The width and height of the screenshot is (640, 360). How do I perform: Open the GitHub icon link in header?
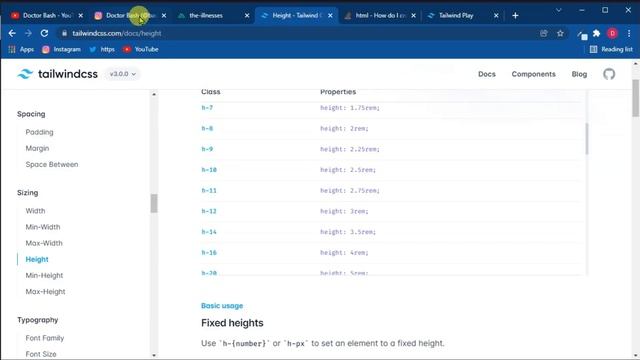coord(609,74)
